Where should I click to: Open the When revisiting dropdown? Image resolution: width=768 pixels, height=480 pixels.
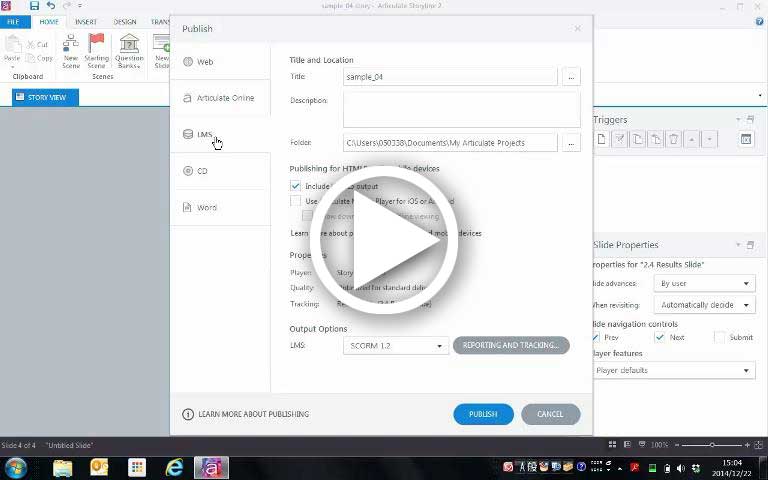pos(704,305)
